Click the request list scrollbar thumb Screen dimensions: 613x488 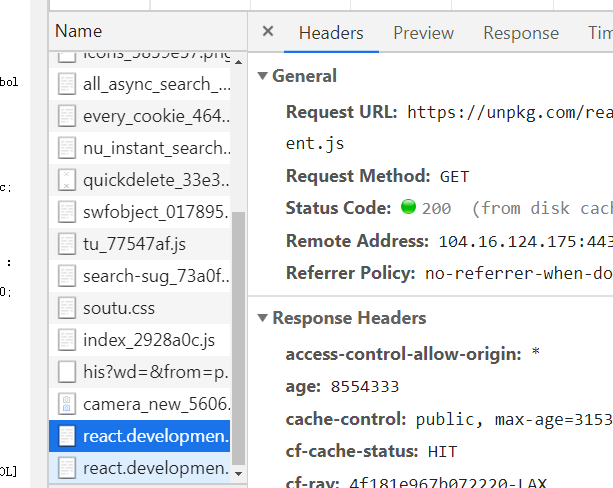(238, 339)
